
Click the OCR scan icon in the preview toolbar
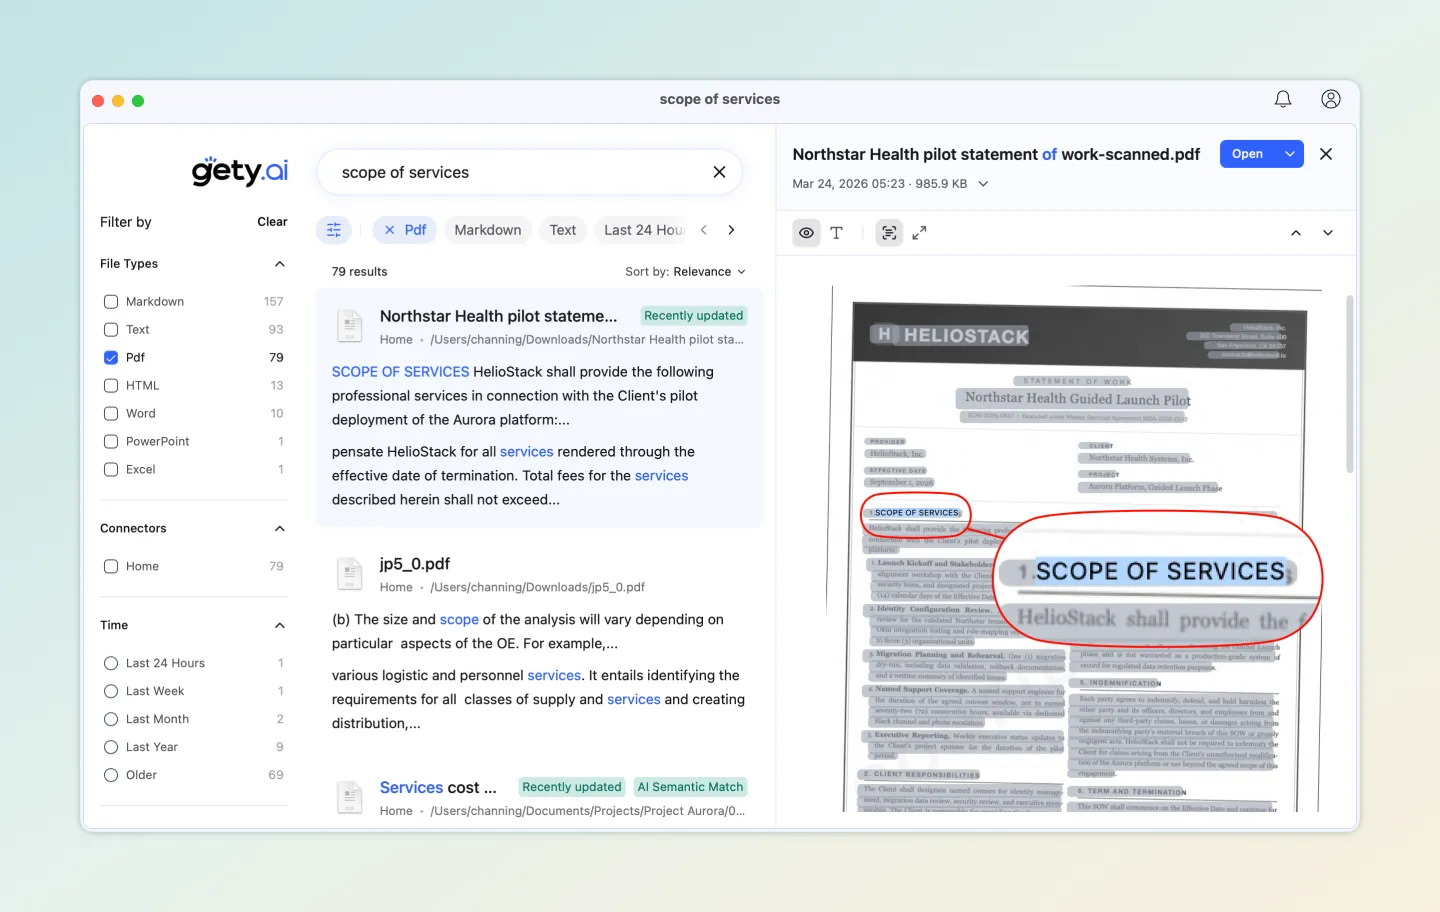click(x=888, y=232)
